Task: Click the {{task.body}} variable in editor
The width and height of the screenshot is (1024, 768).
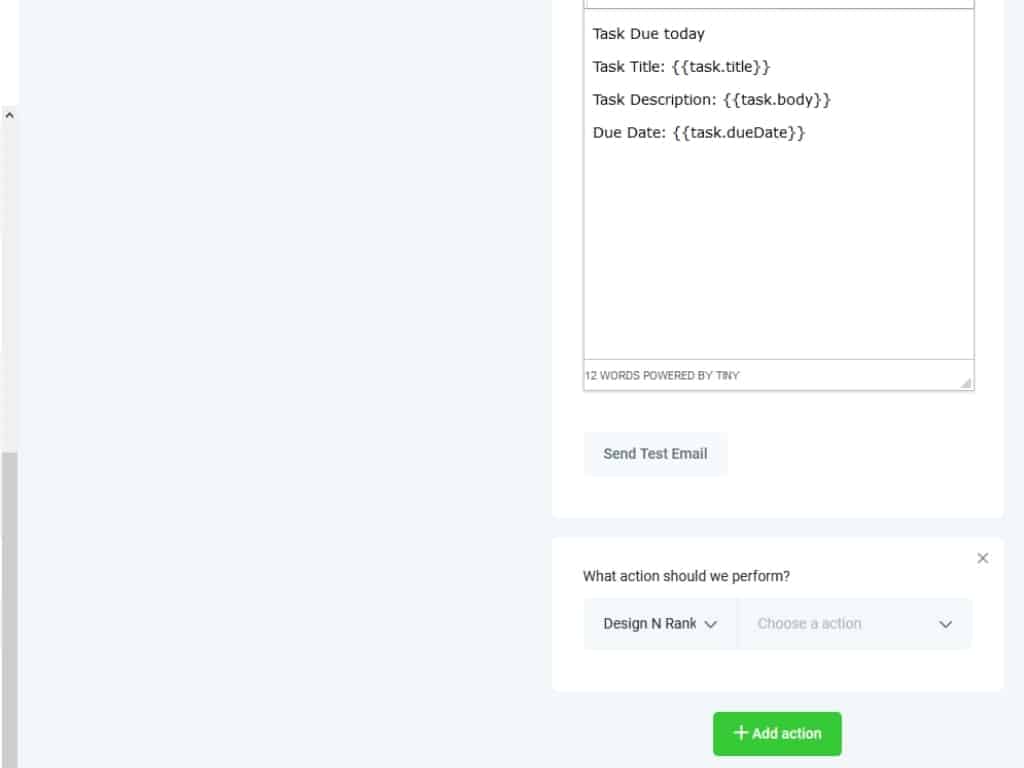Action: pyautogui.click(x=777, y=100)
